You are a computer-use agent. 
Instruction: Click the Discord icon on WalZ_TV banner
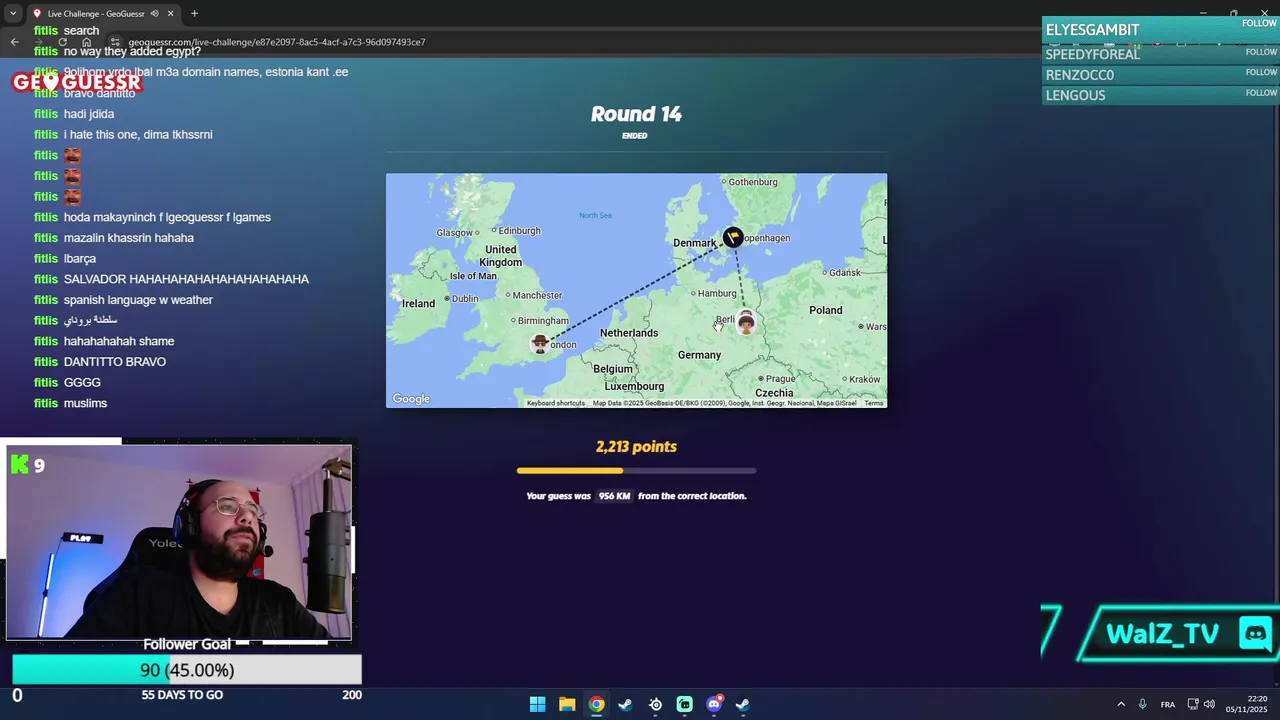tap(1255, 634)
